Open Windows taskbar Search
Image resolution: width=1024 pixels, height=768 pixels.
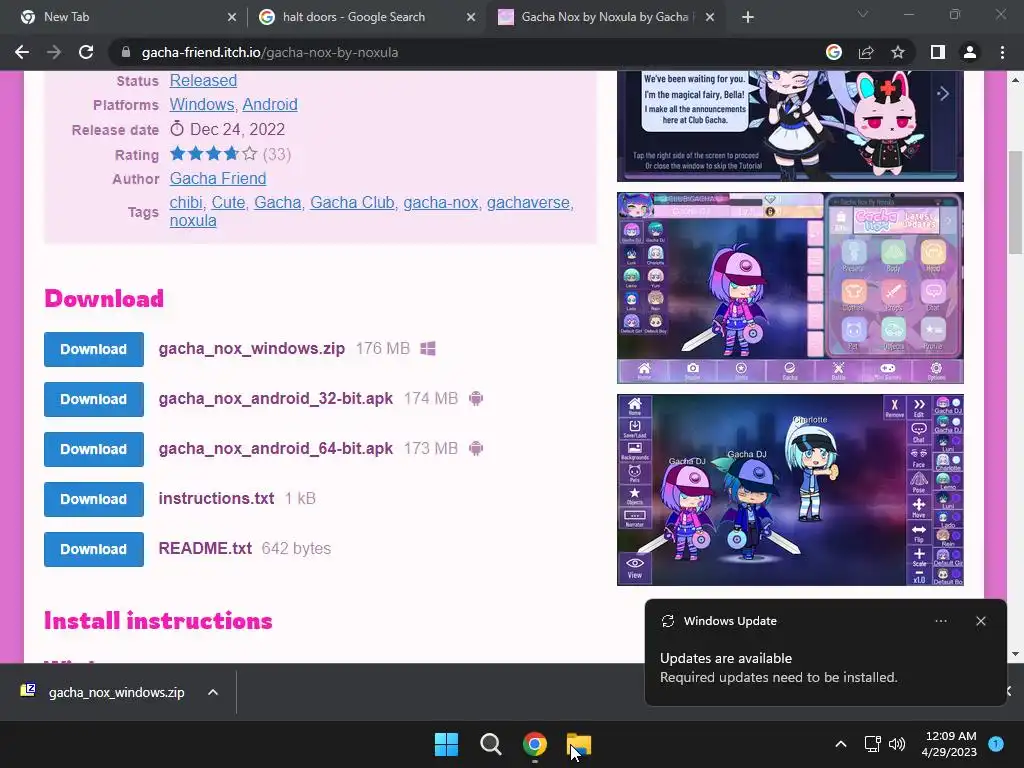[x=490, y=744]
